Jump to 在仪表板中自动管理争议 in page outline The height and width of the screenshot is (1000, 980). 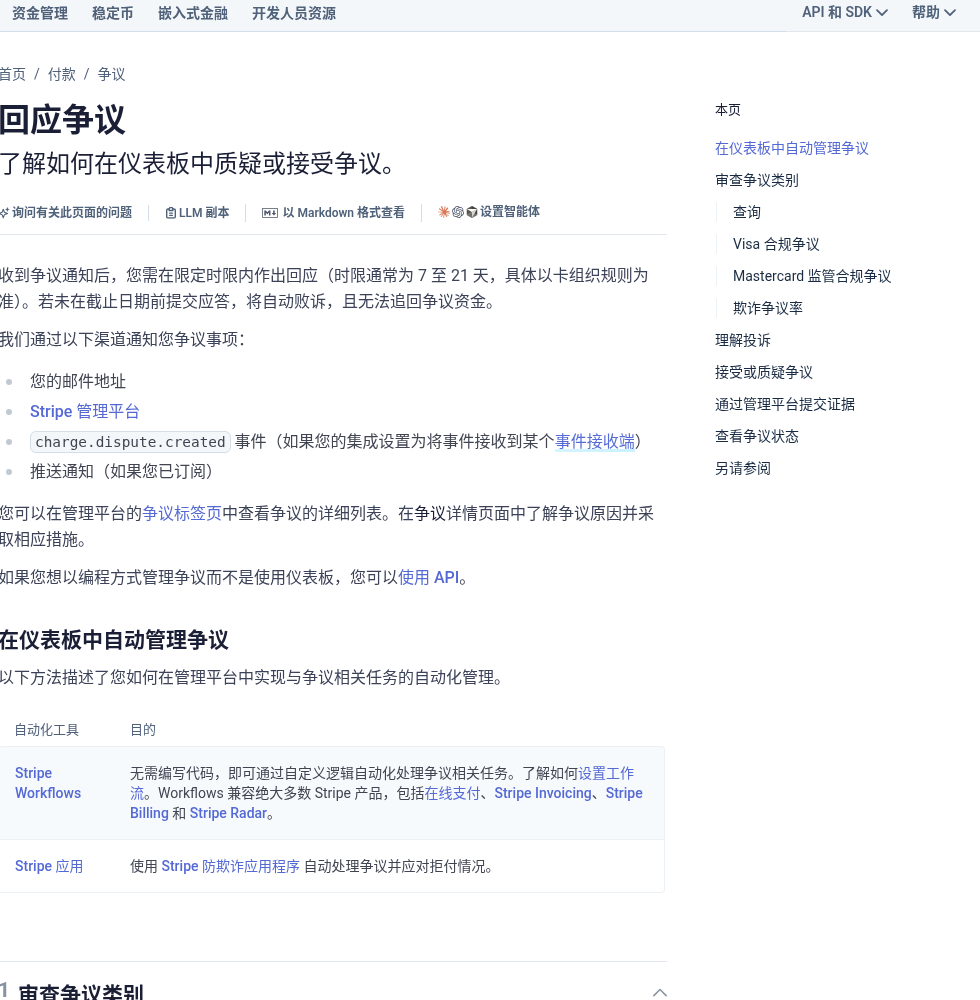792,149
